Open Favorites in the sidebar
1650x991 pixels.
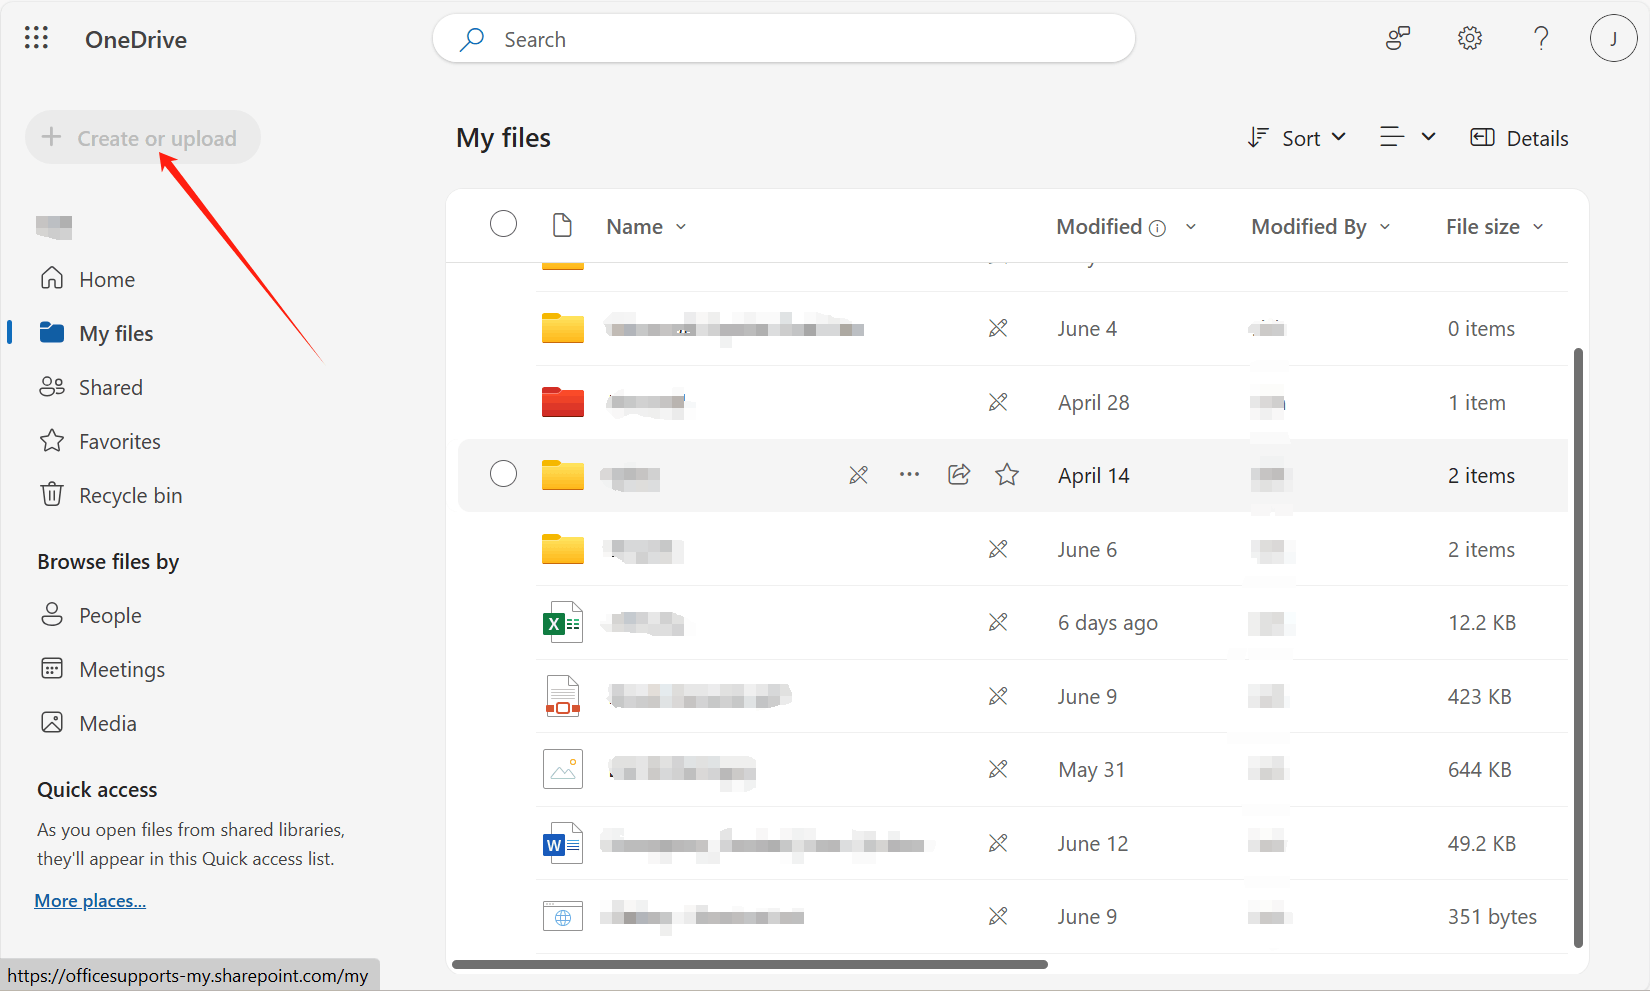tap(100, 441)
